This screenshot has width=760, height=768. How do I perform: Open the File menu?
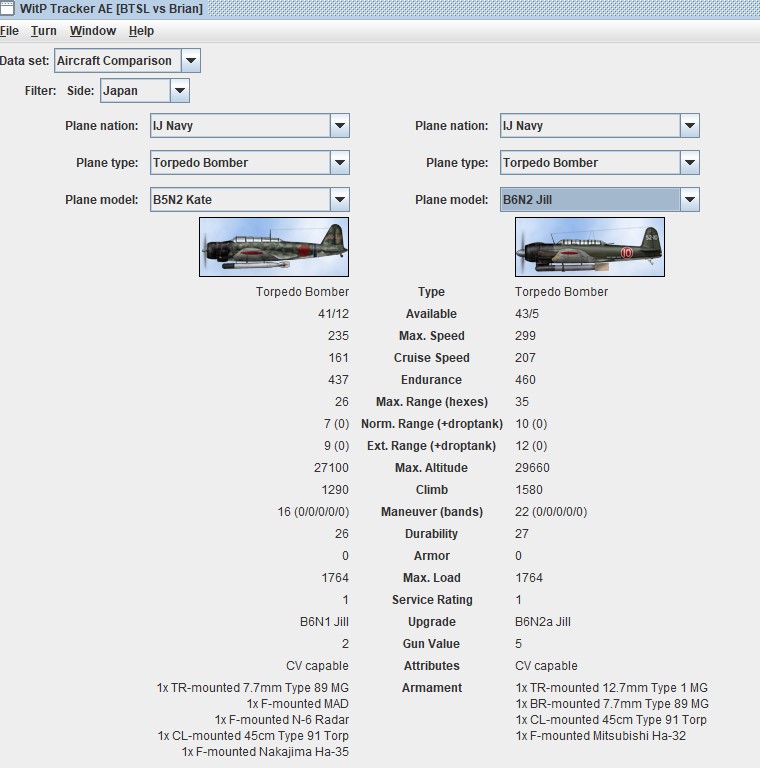pyautogui.click(x=9, y=31)
